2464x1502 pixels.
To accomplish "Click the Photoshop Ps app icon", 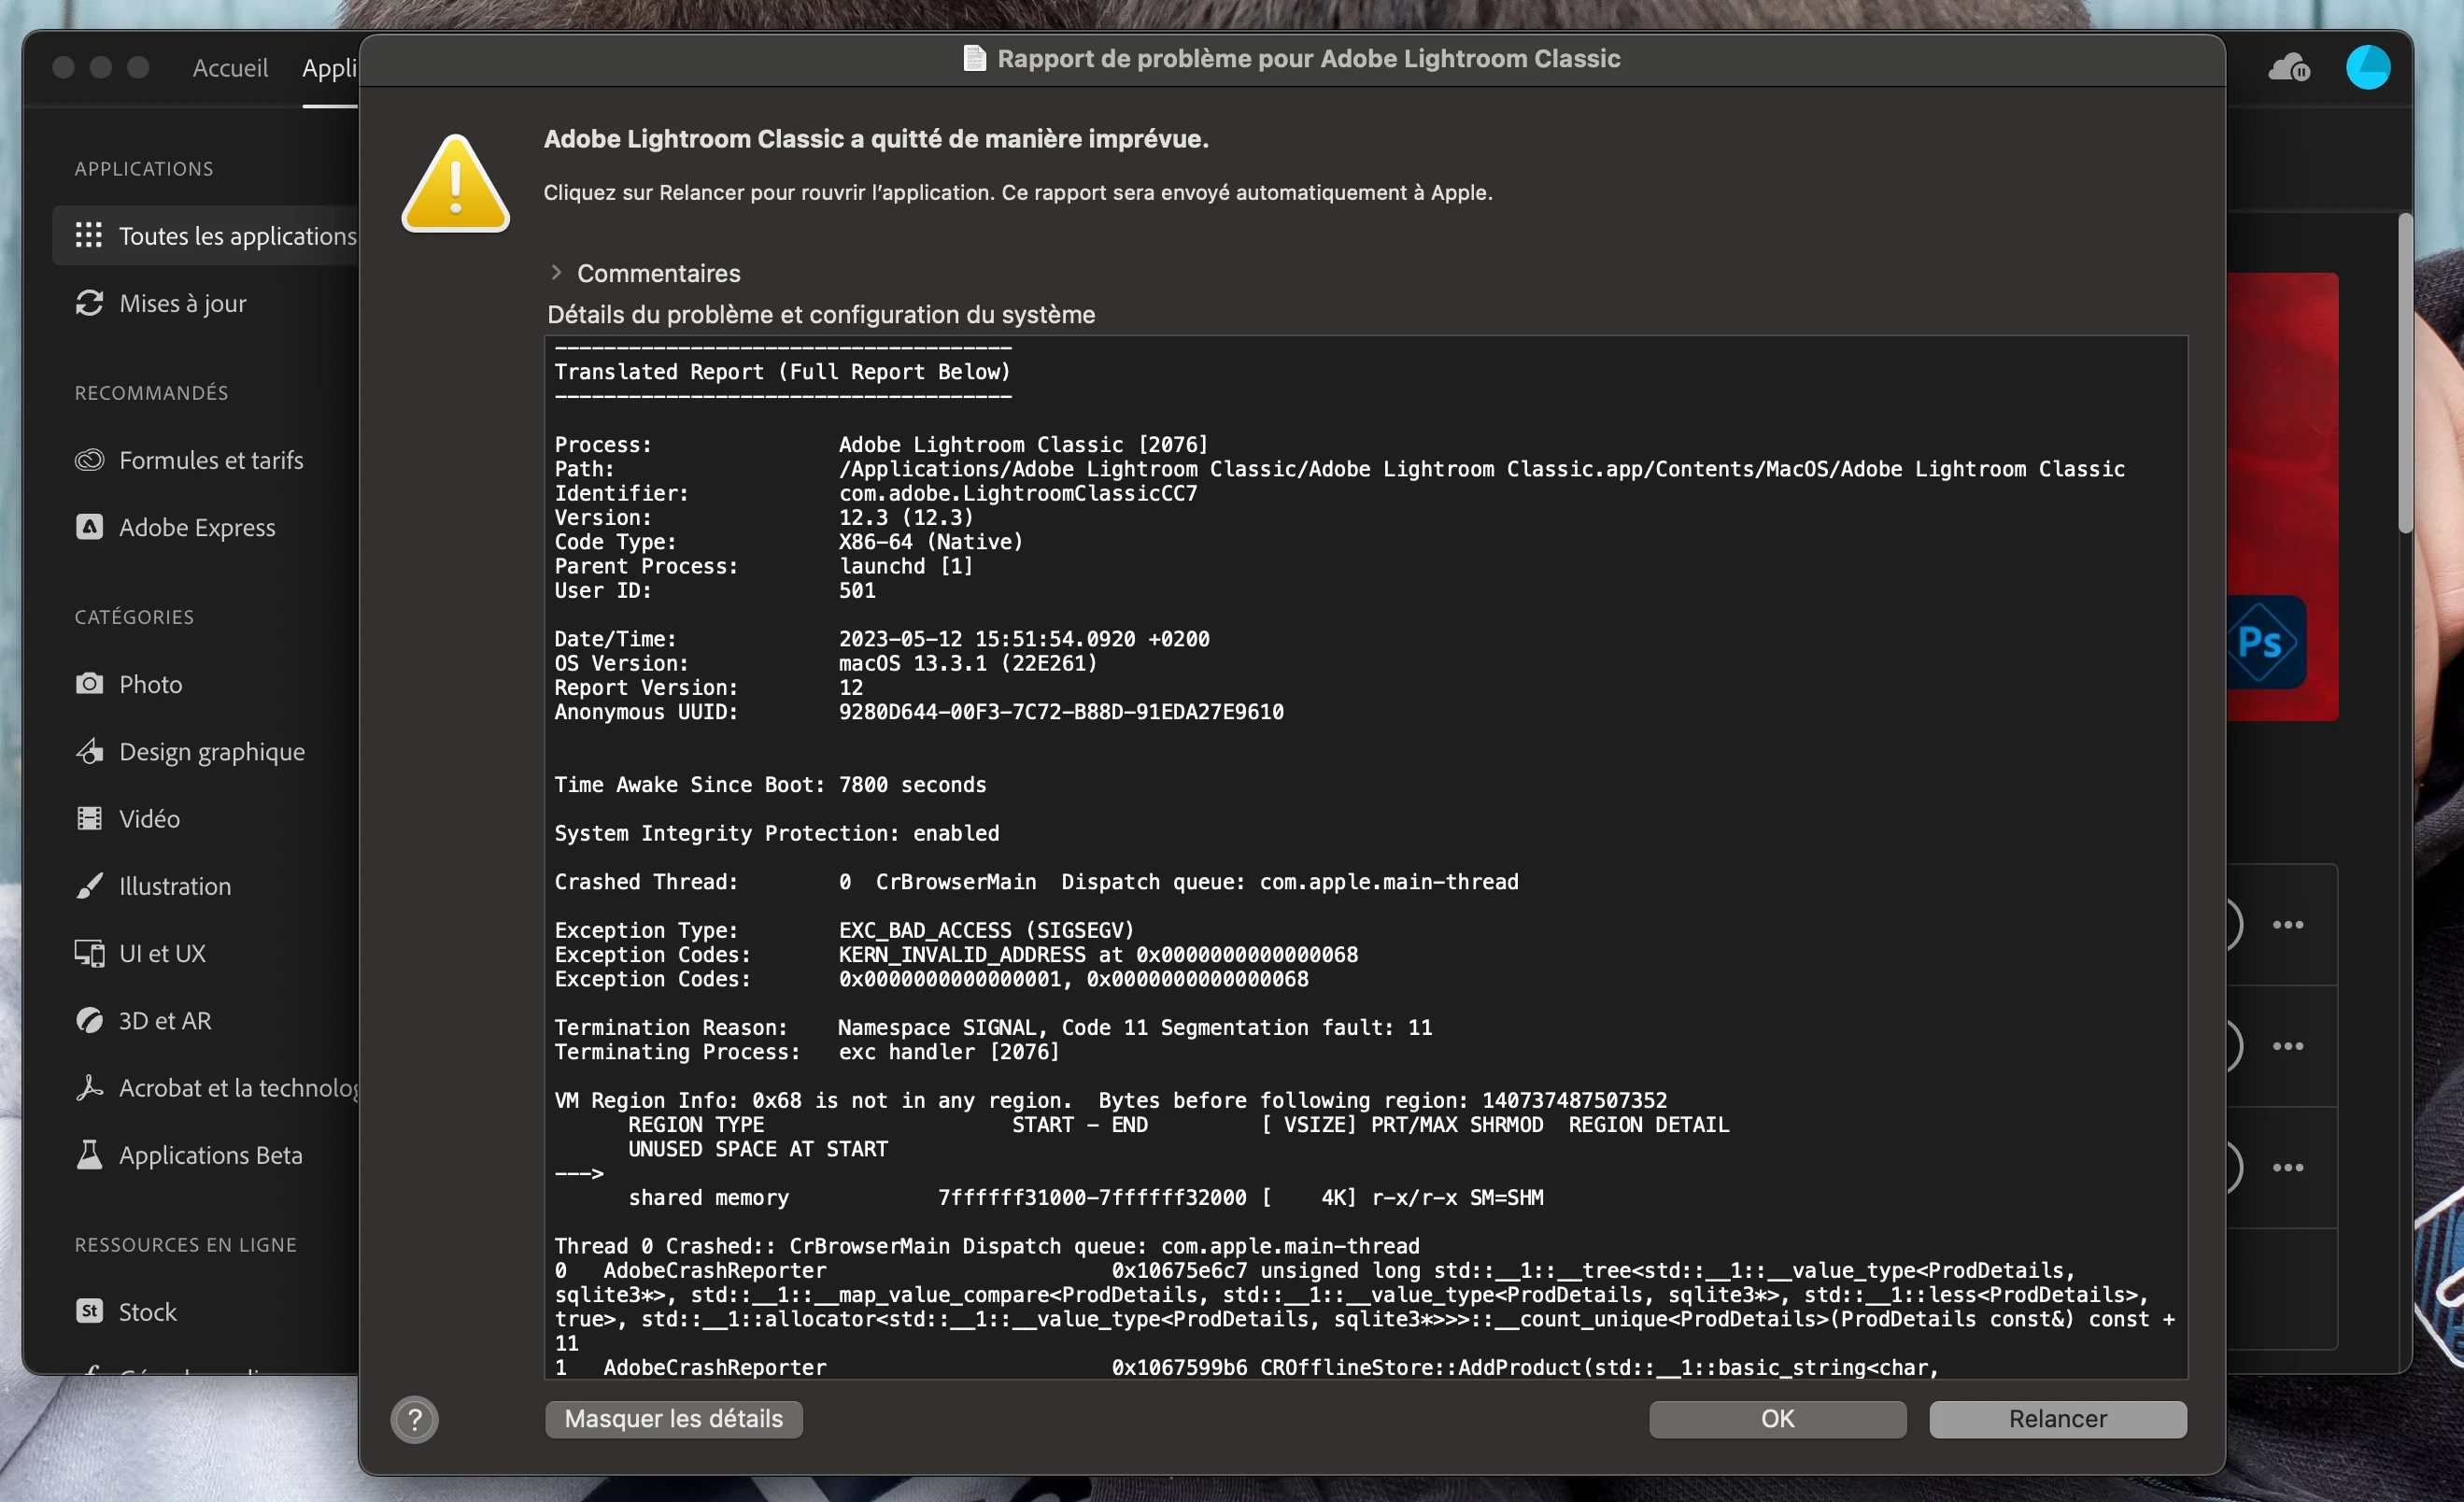I will pos(2262,642).
